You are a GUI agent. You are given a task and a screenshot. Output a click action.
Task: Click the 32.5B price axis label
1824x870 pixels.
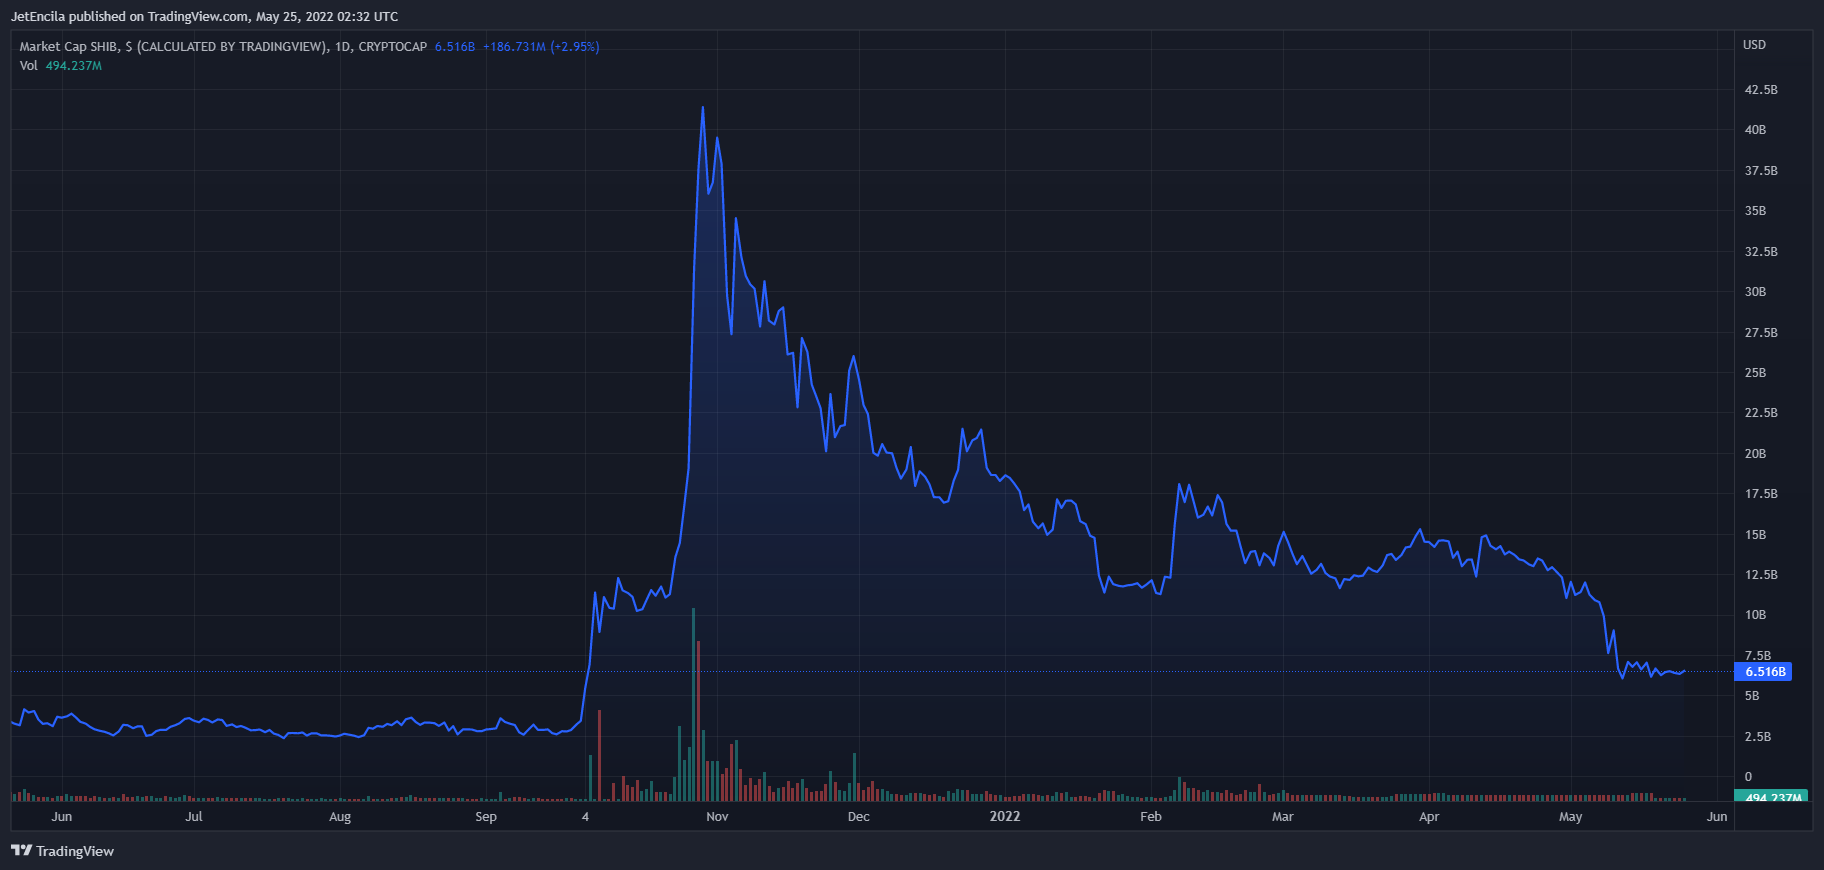click(1761, 252)
